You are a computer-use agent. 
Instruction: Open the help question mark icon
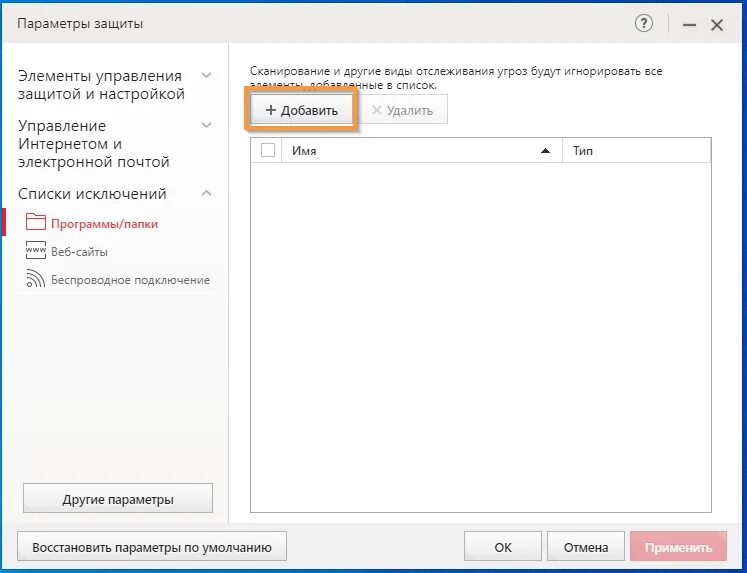pyautogui.click(x=644, y=23)
